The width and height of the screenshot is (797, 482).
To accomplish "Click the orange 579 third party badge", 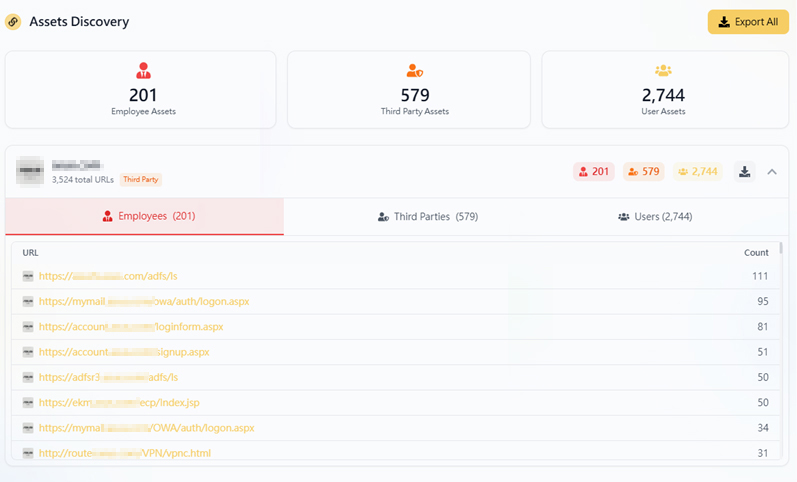I will click(x=644, y=172).
